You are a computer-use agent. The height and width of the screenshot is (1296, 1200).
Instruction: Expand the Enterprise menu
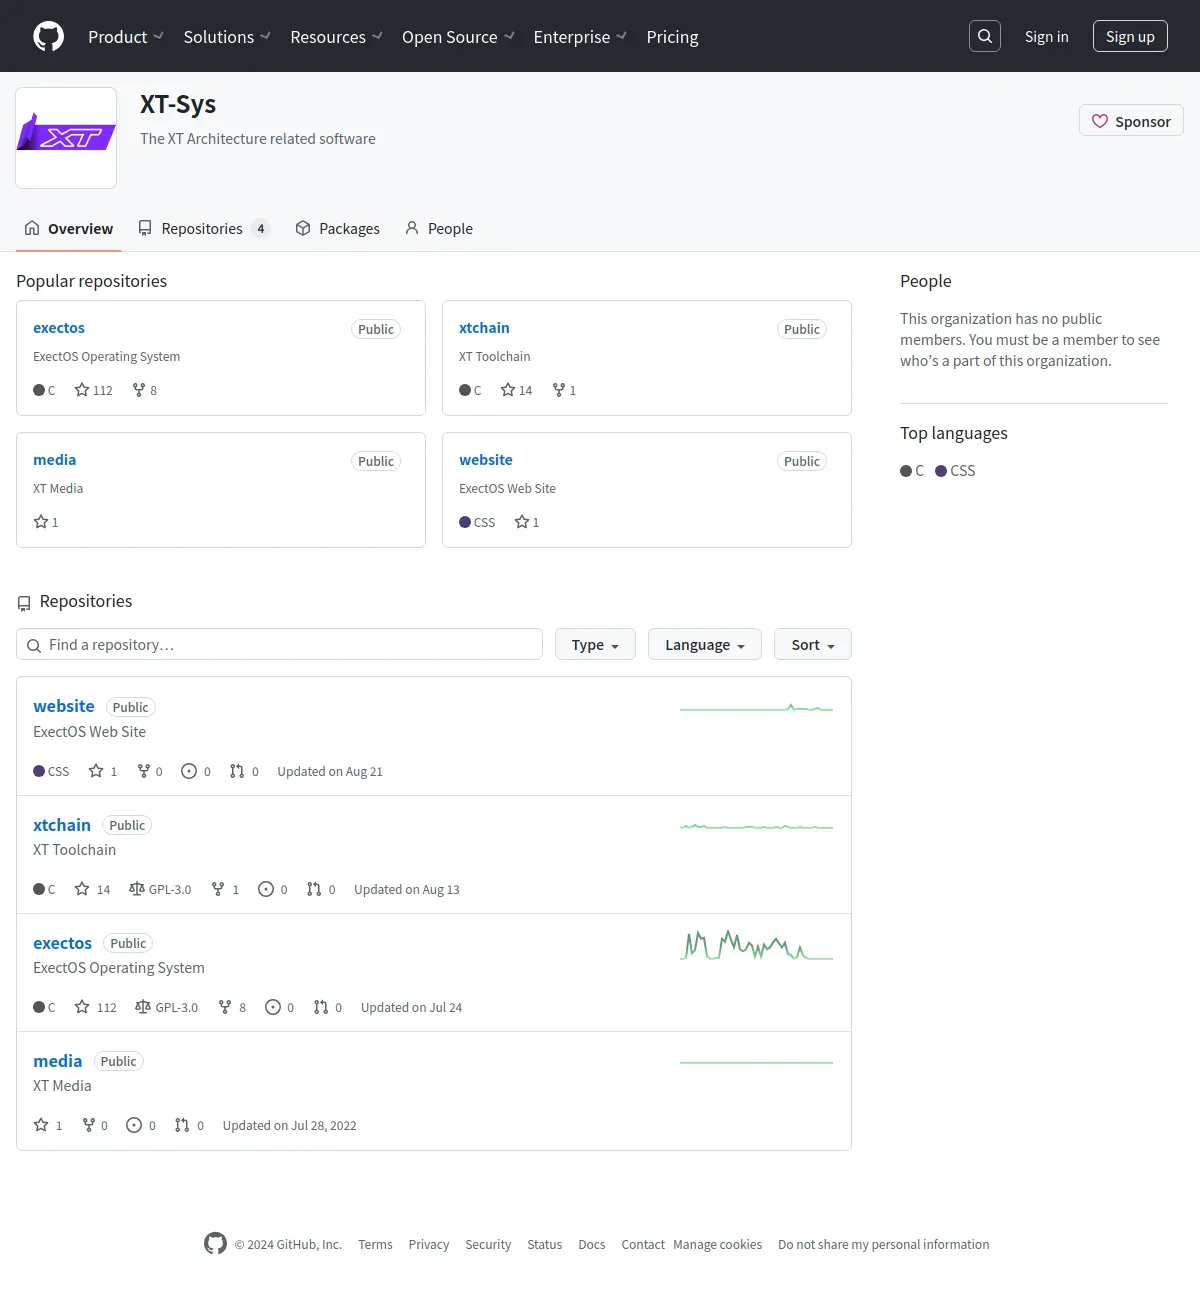tap(580, 37)
